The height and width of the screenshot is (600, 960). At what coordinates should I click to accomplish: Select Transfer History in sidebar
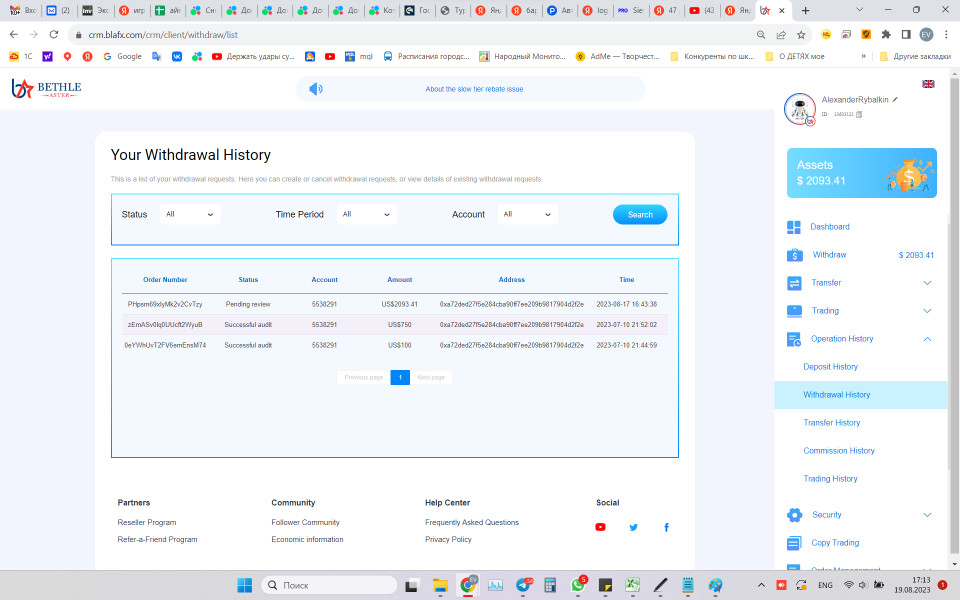[831, 423]
